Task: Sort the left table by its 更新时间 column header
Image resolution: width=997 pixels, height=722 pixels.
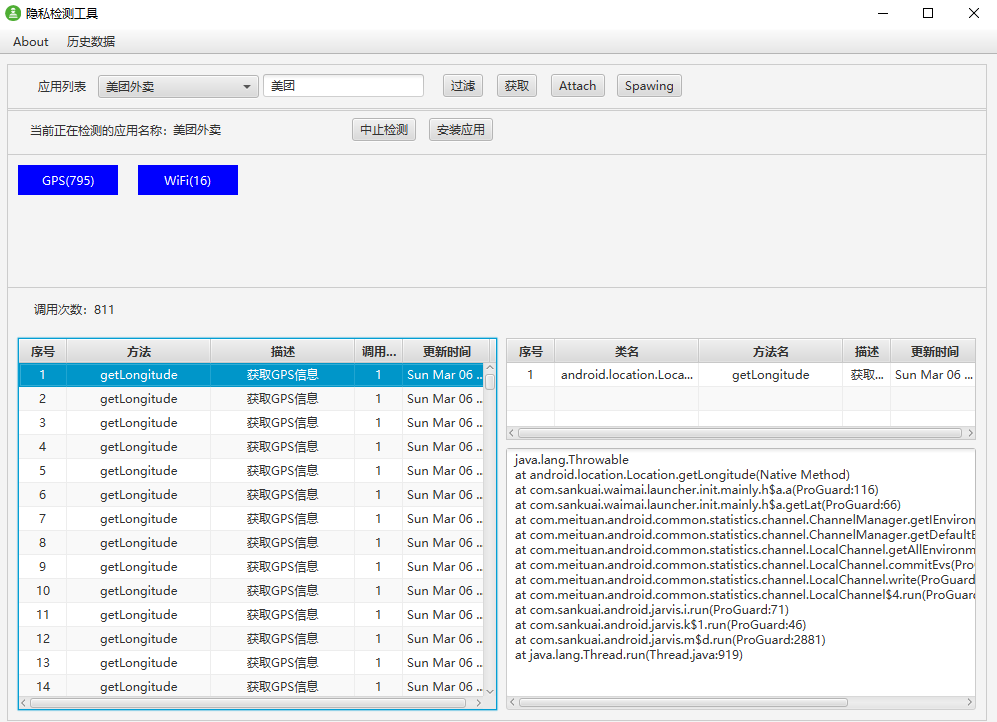Action: pos(446,351)
